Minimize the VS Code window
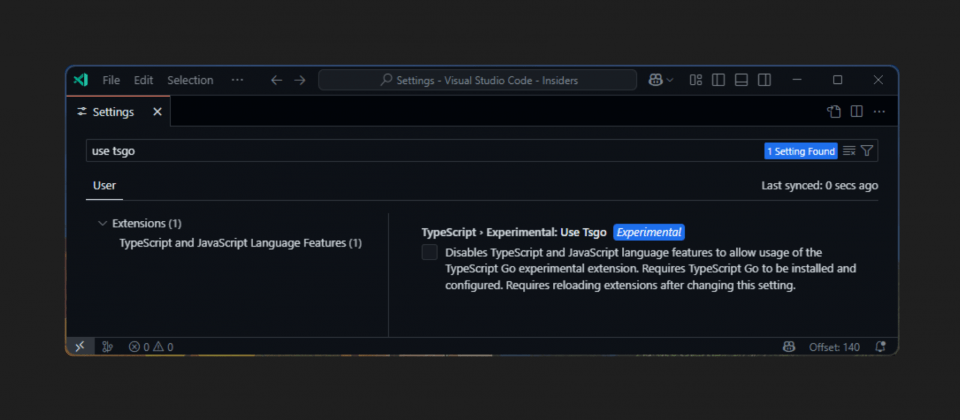This screenshot has width=960, height=420. click(x=797, y=80)
